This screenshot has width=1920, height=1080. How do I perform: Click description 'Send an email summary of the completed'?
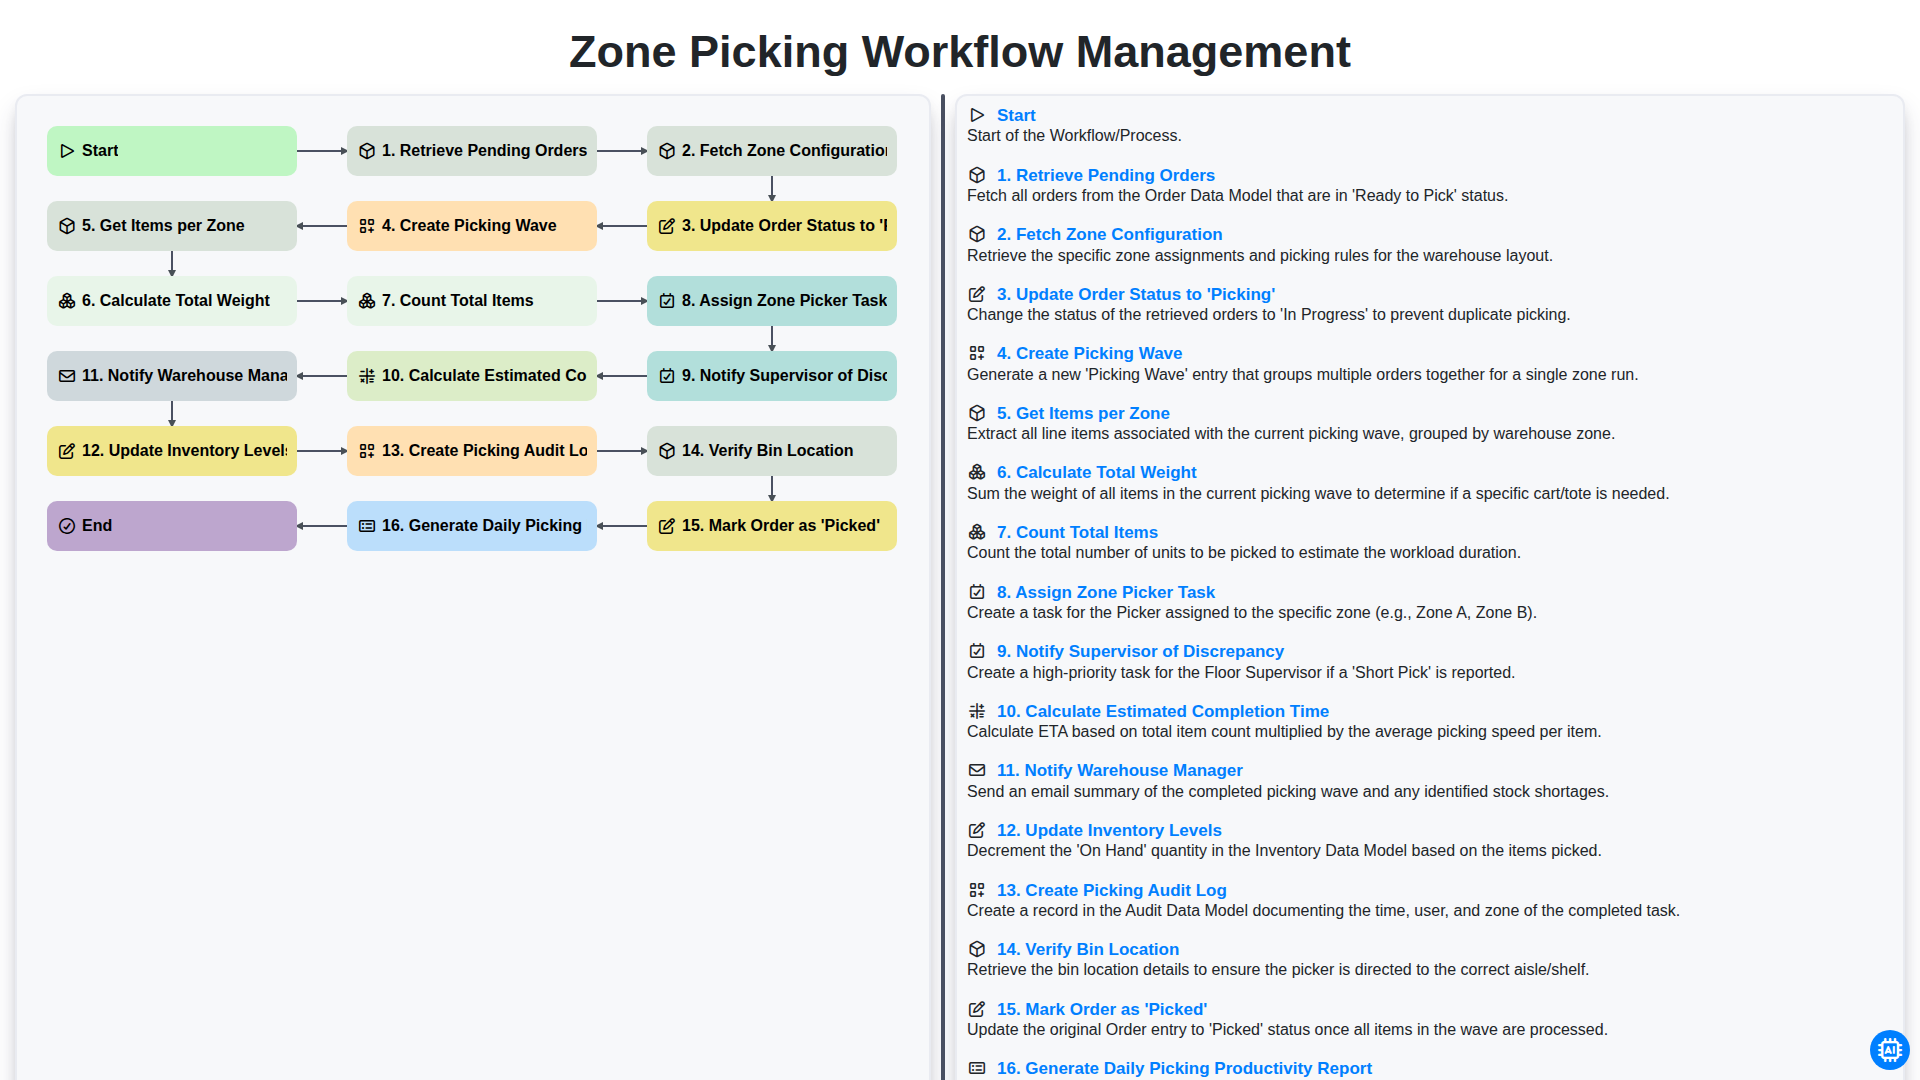click(1288, 791)
